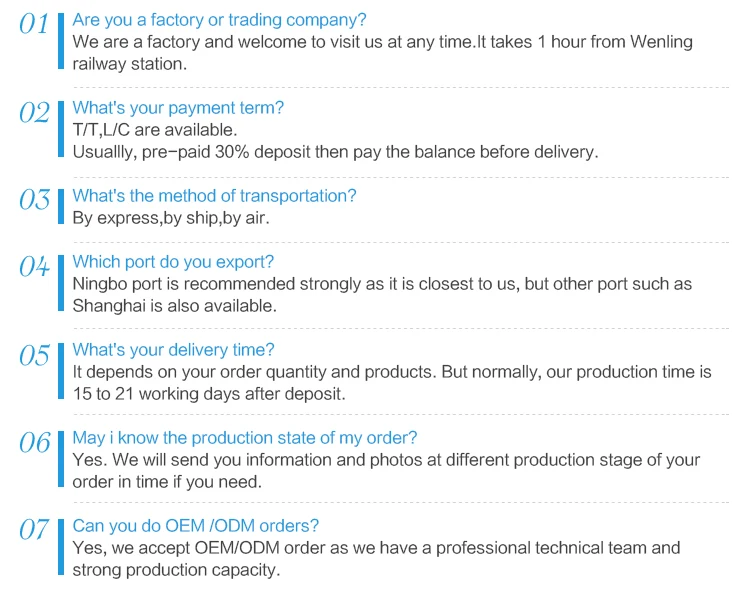Open the 'What's your payment term?' question
The height and width of the screenshot is (596, 750).
pos(178,108)
